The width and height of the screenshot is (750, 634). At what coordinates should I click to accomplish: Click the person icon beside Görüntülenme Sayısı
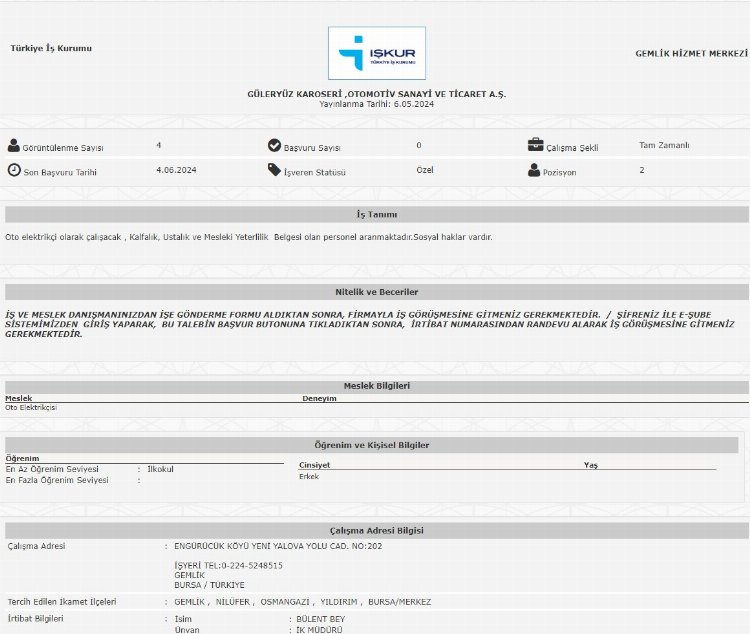[14, 146]
